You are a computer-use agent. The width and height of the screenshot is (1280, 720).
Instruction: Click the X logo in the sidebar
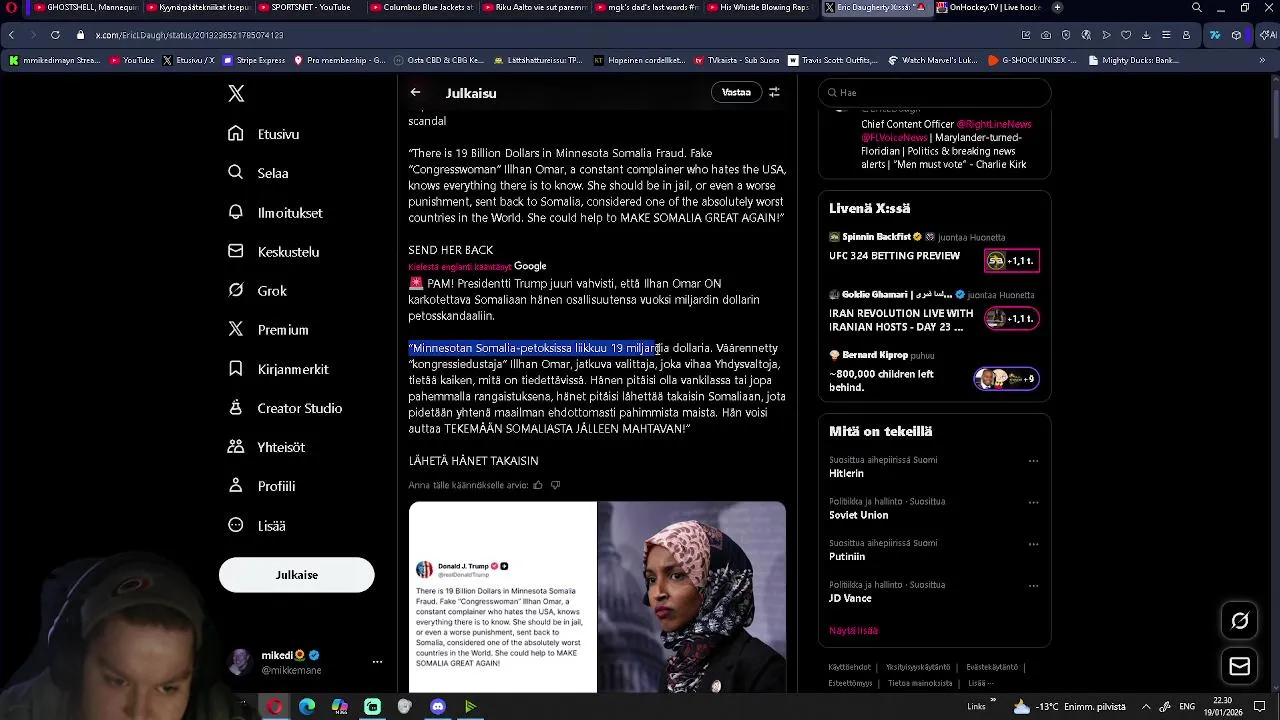[236, 94]
